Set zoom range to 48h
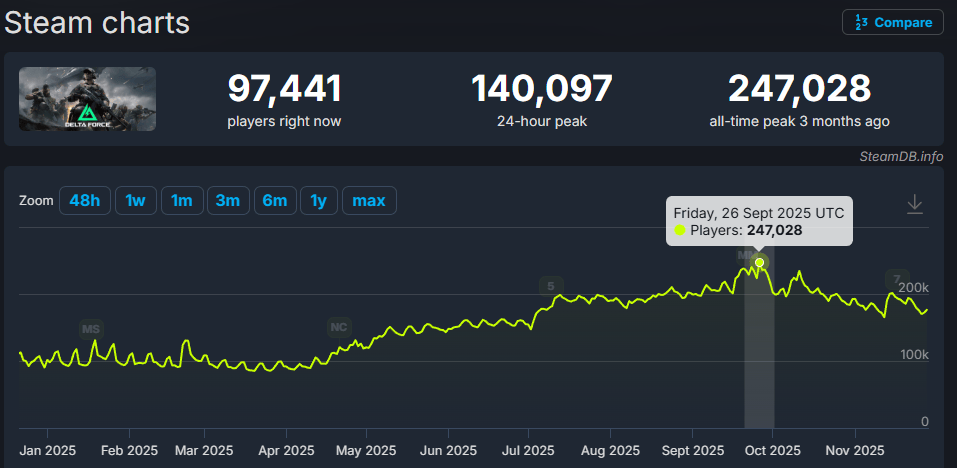Viewport: 957px width, 468px height. pyautogui.click(x=84, y=201)
